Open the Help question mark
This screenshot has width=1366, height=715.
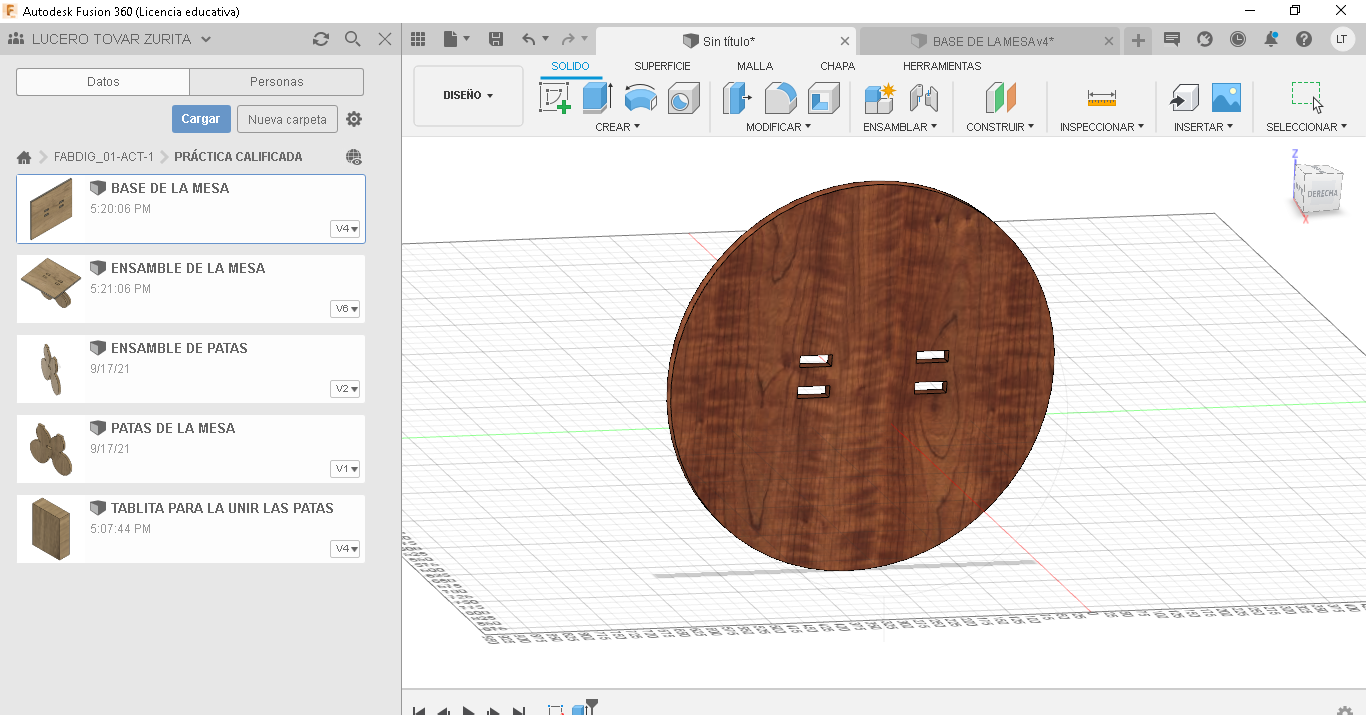pyautogui.click(x=1304, y=39)
